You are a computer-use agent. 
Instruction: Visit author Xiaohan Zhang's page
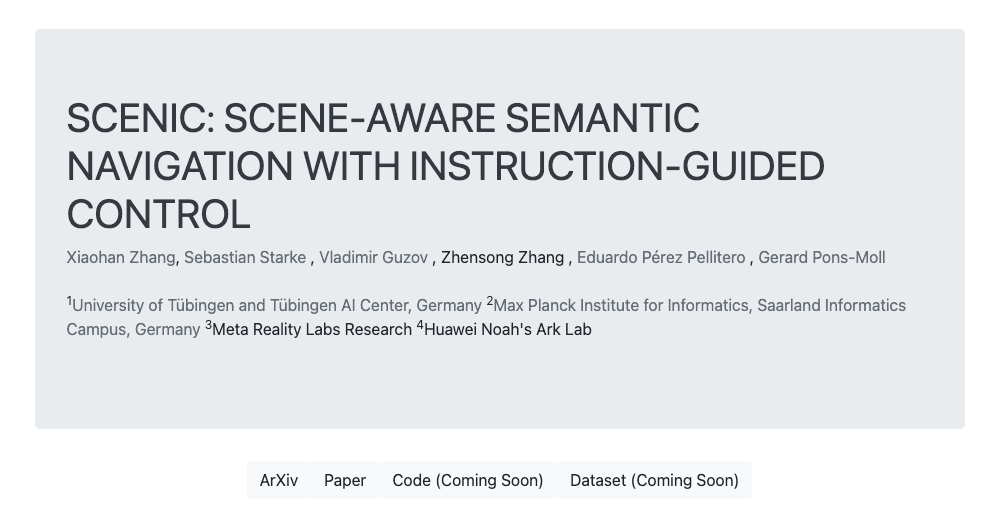(121, 258)
